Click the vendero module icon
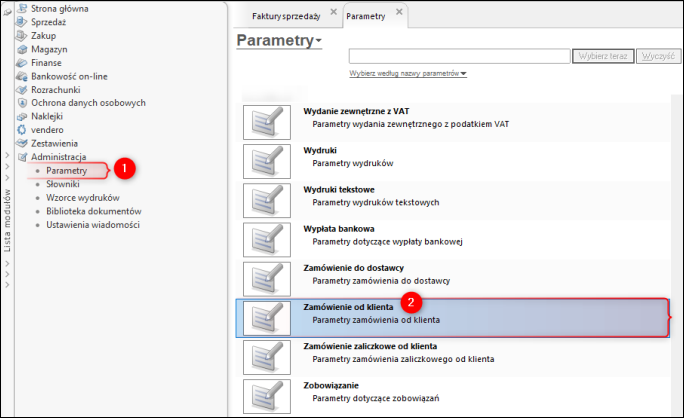The width and height of the screenshot is (684, 418). (x=22, y=130)
